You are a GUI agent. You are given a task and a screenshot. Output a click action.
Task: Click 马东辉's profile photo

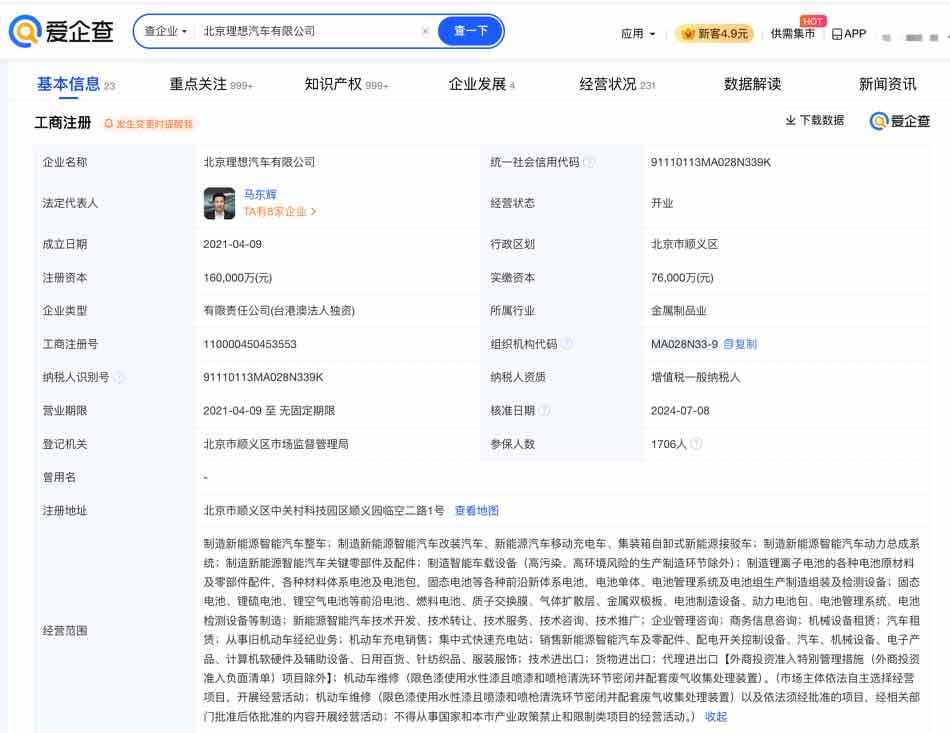click(219, 203)
